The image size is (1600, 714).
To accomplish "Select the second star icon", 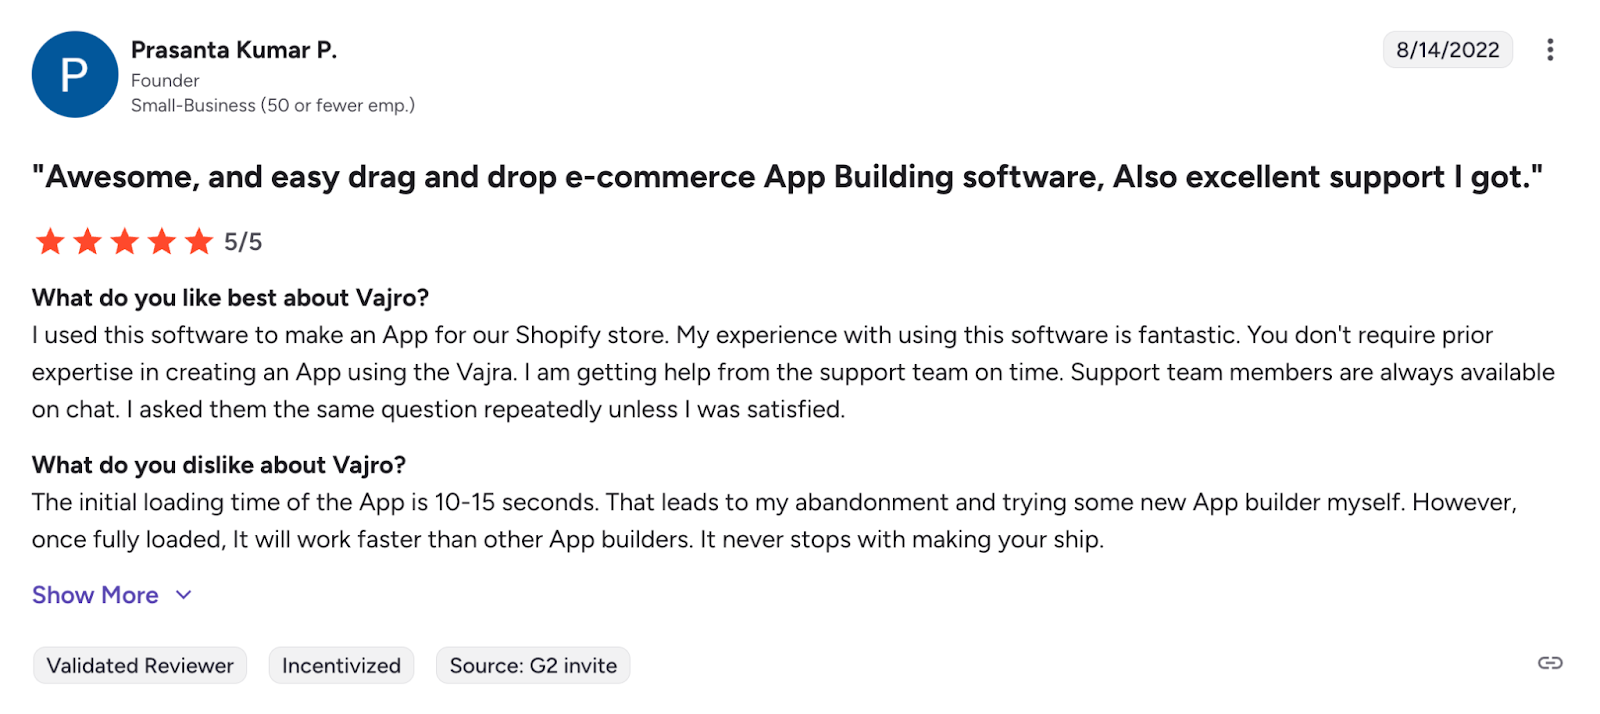I will point(87,241).
